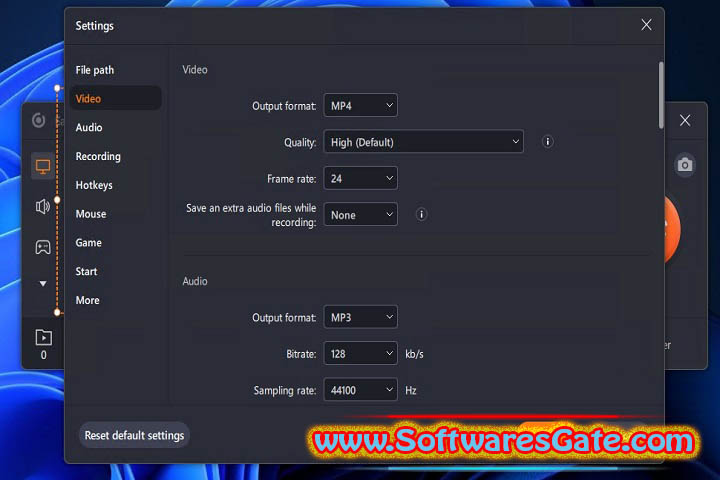Click the recorder logo icon

39,120
